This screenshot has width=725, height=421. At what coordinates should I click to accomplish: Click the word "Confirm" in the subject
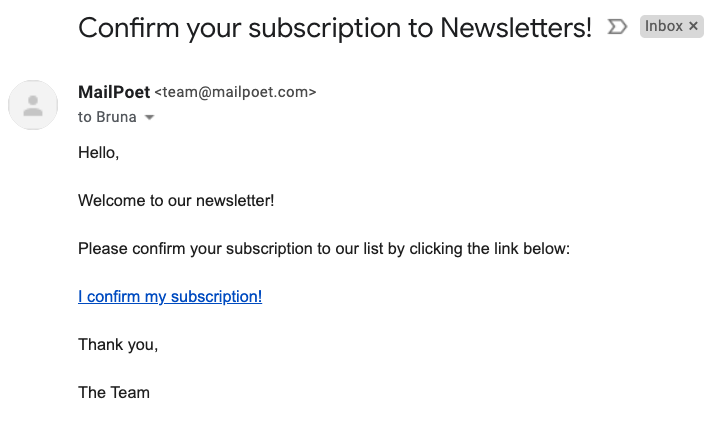click(x=129, y=28)
